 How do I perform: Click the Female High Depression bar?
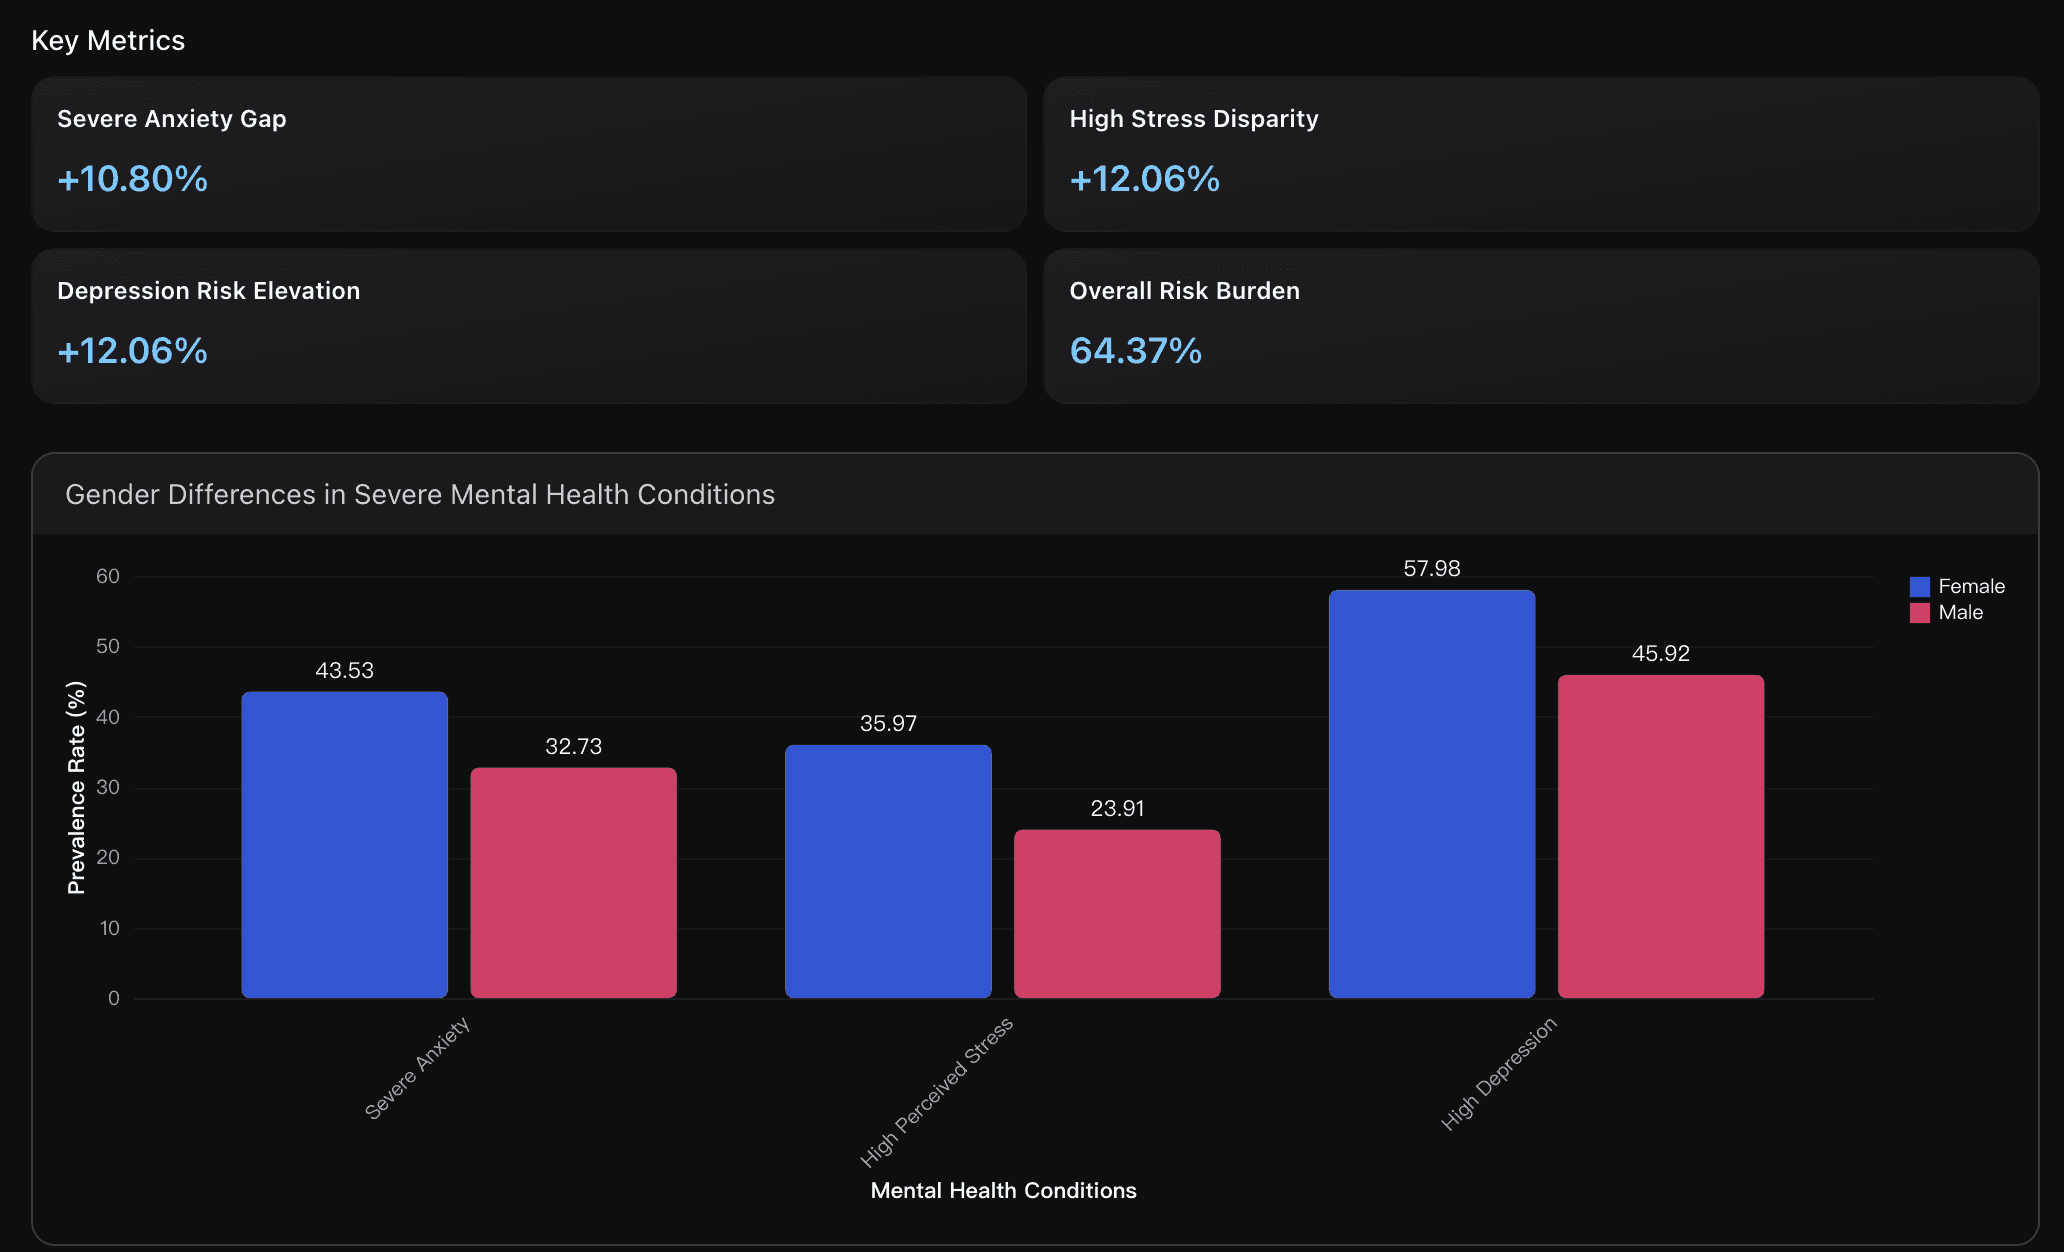pyautogui.click(x=1431, y=794)
